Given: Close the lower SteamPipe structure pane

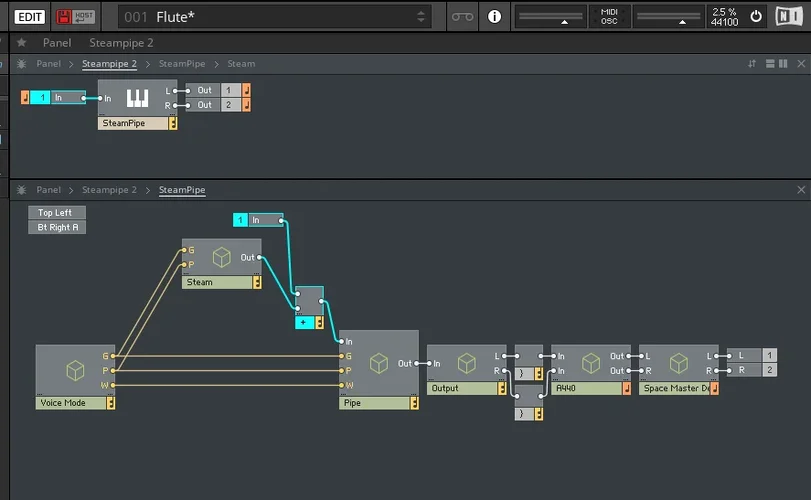Looking at the screenshot, I should tap(800, 190).
